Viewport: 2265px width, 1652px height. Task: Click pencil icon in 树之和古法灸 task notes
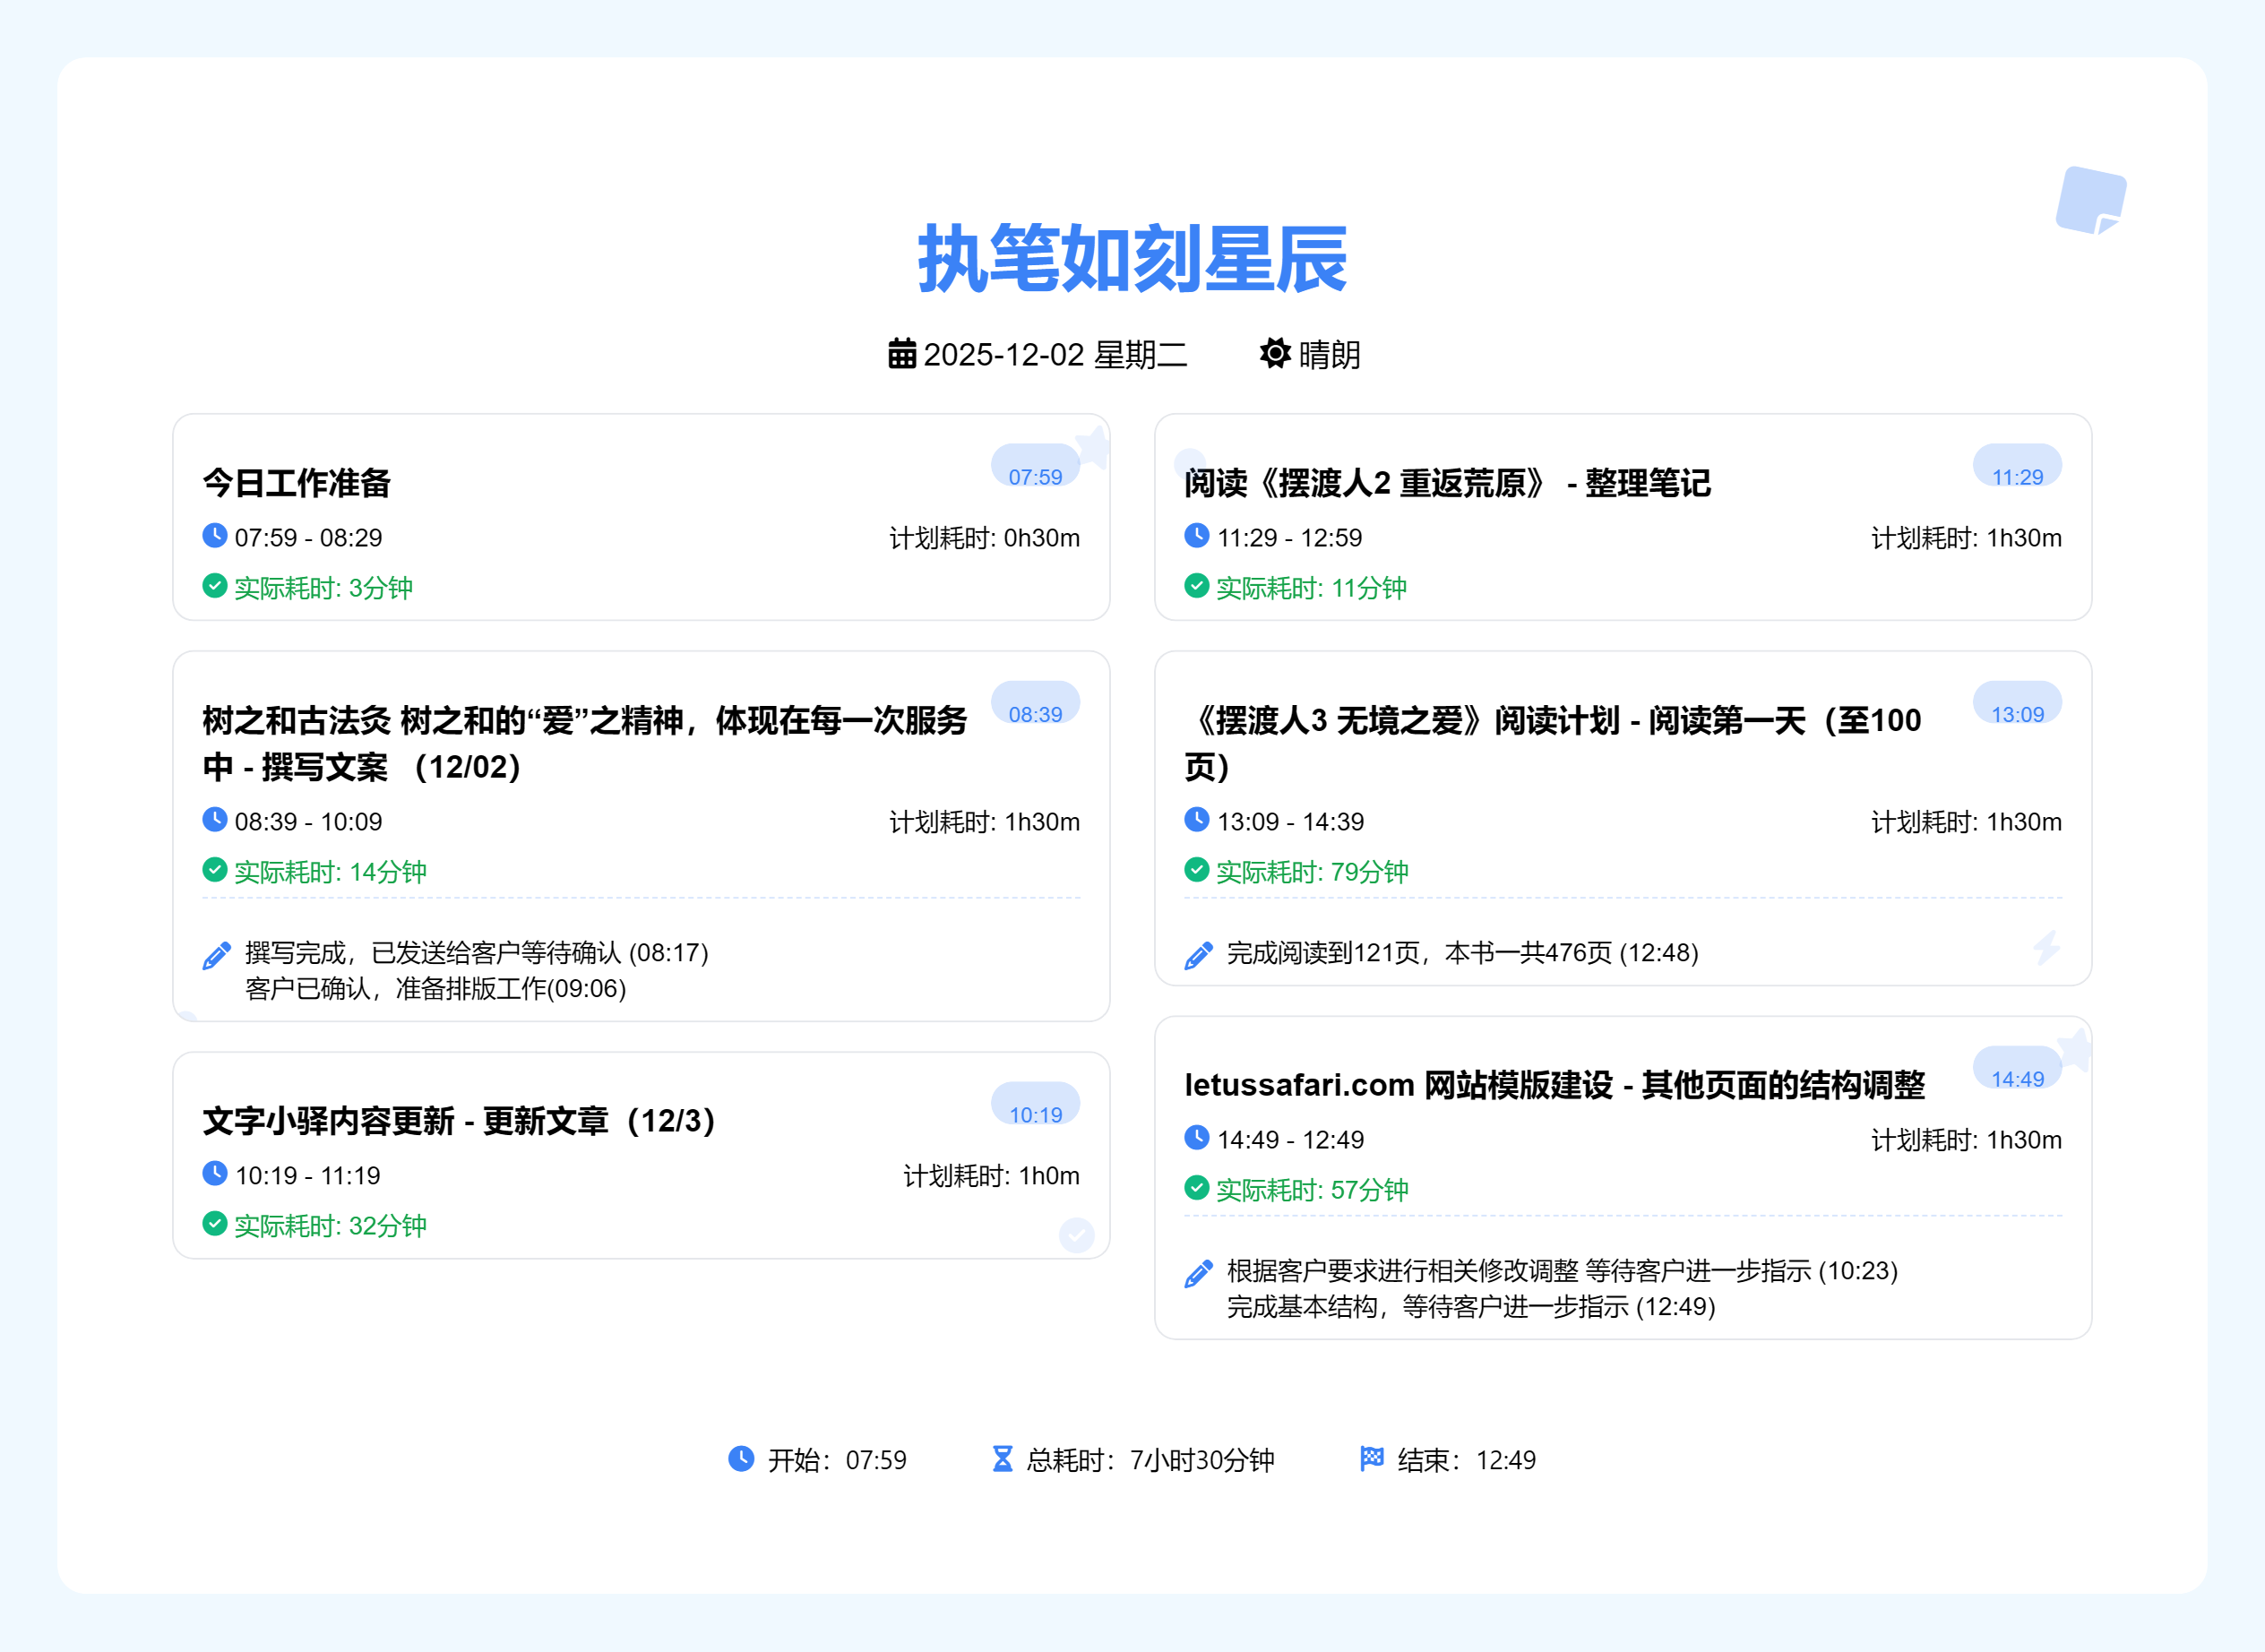pos(216,955)
